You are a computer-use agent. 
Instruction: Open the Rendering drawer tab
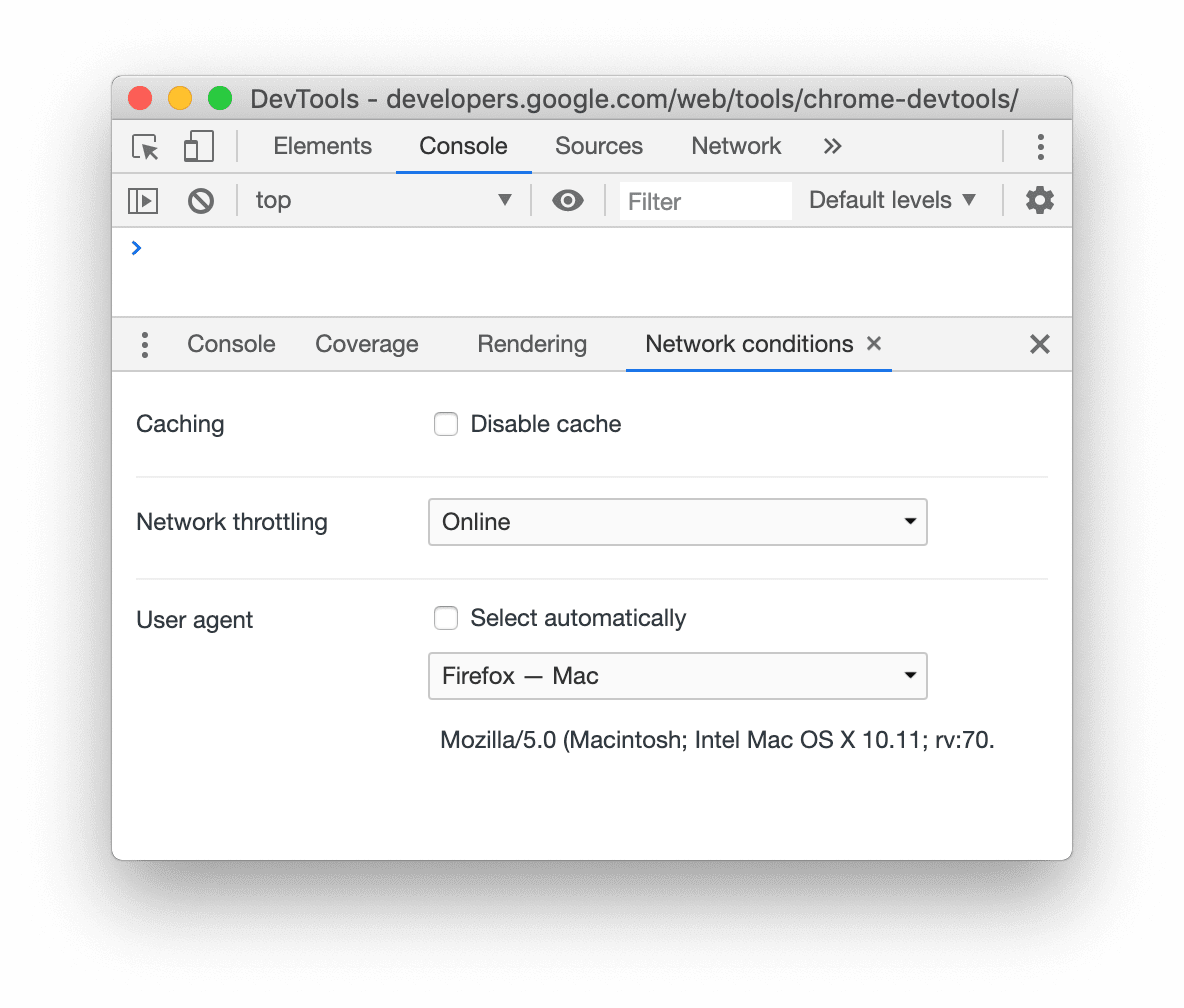pos(532,344)
